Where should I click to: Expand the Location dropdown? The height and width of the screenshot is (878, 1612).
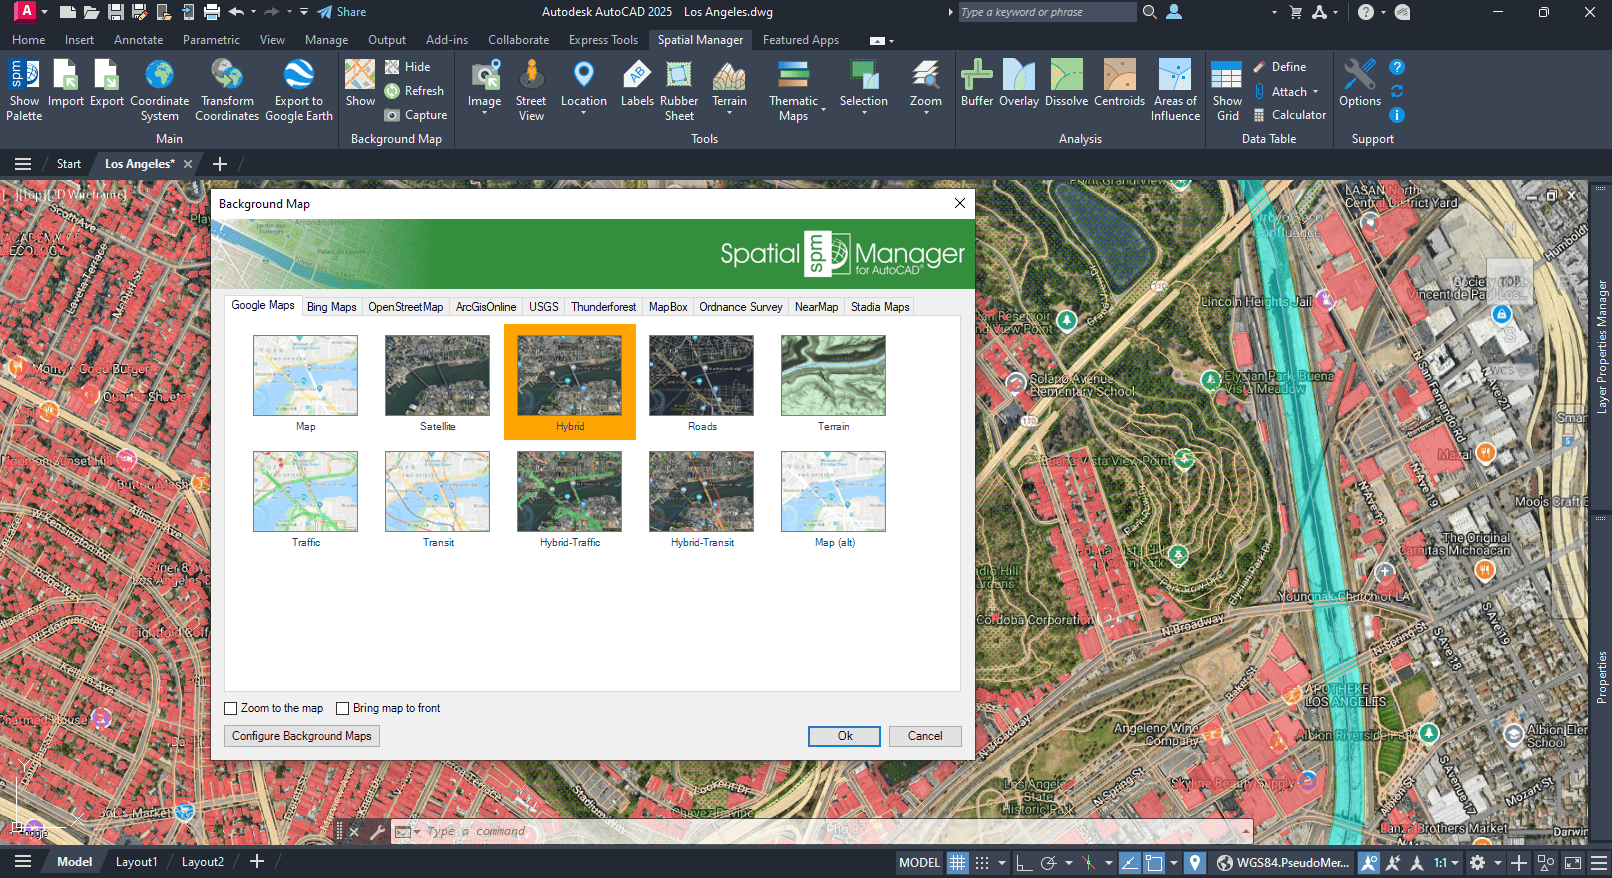click(583, 113)
